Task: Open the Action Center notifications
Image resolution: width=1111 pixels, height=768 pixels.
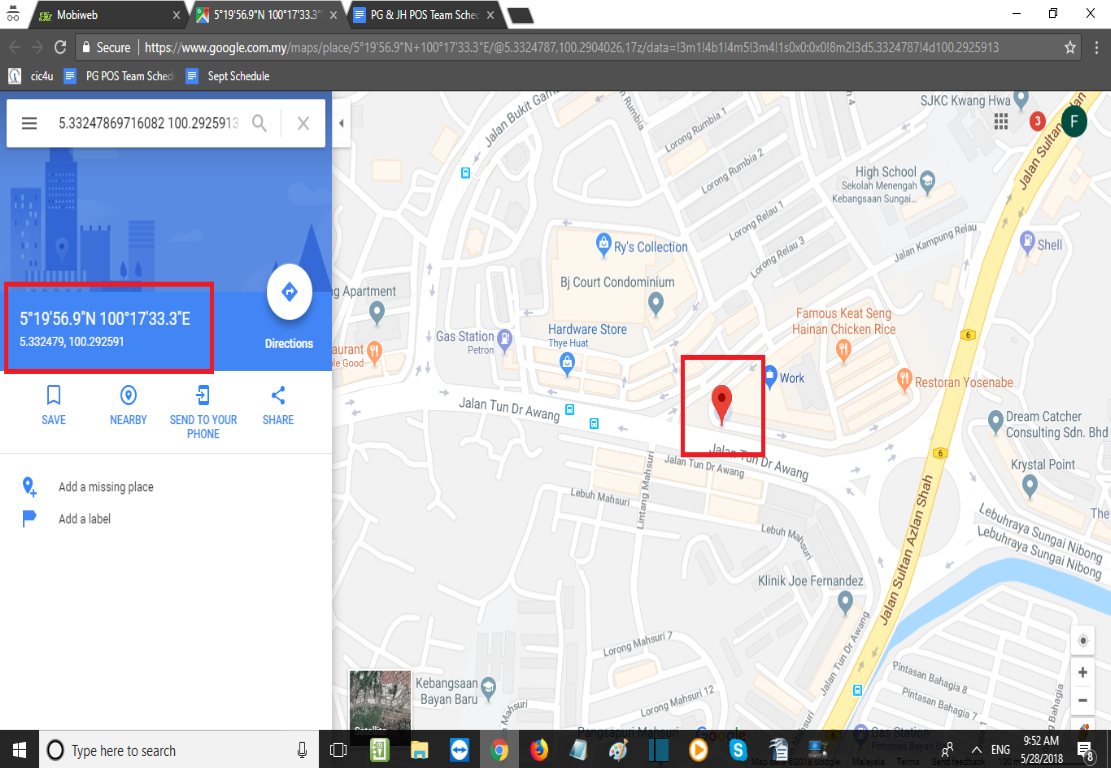Action: tap(1085, 750)
